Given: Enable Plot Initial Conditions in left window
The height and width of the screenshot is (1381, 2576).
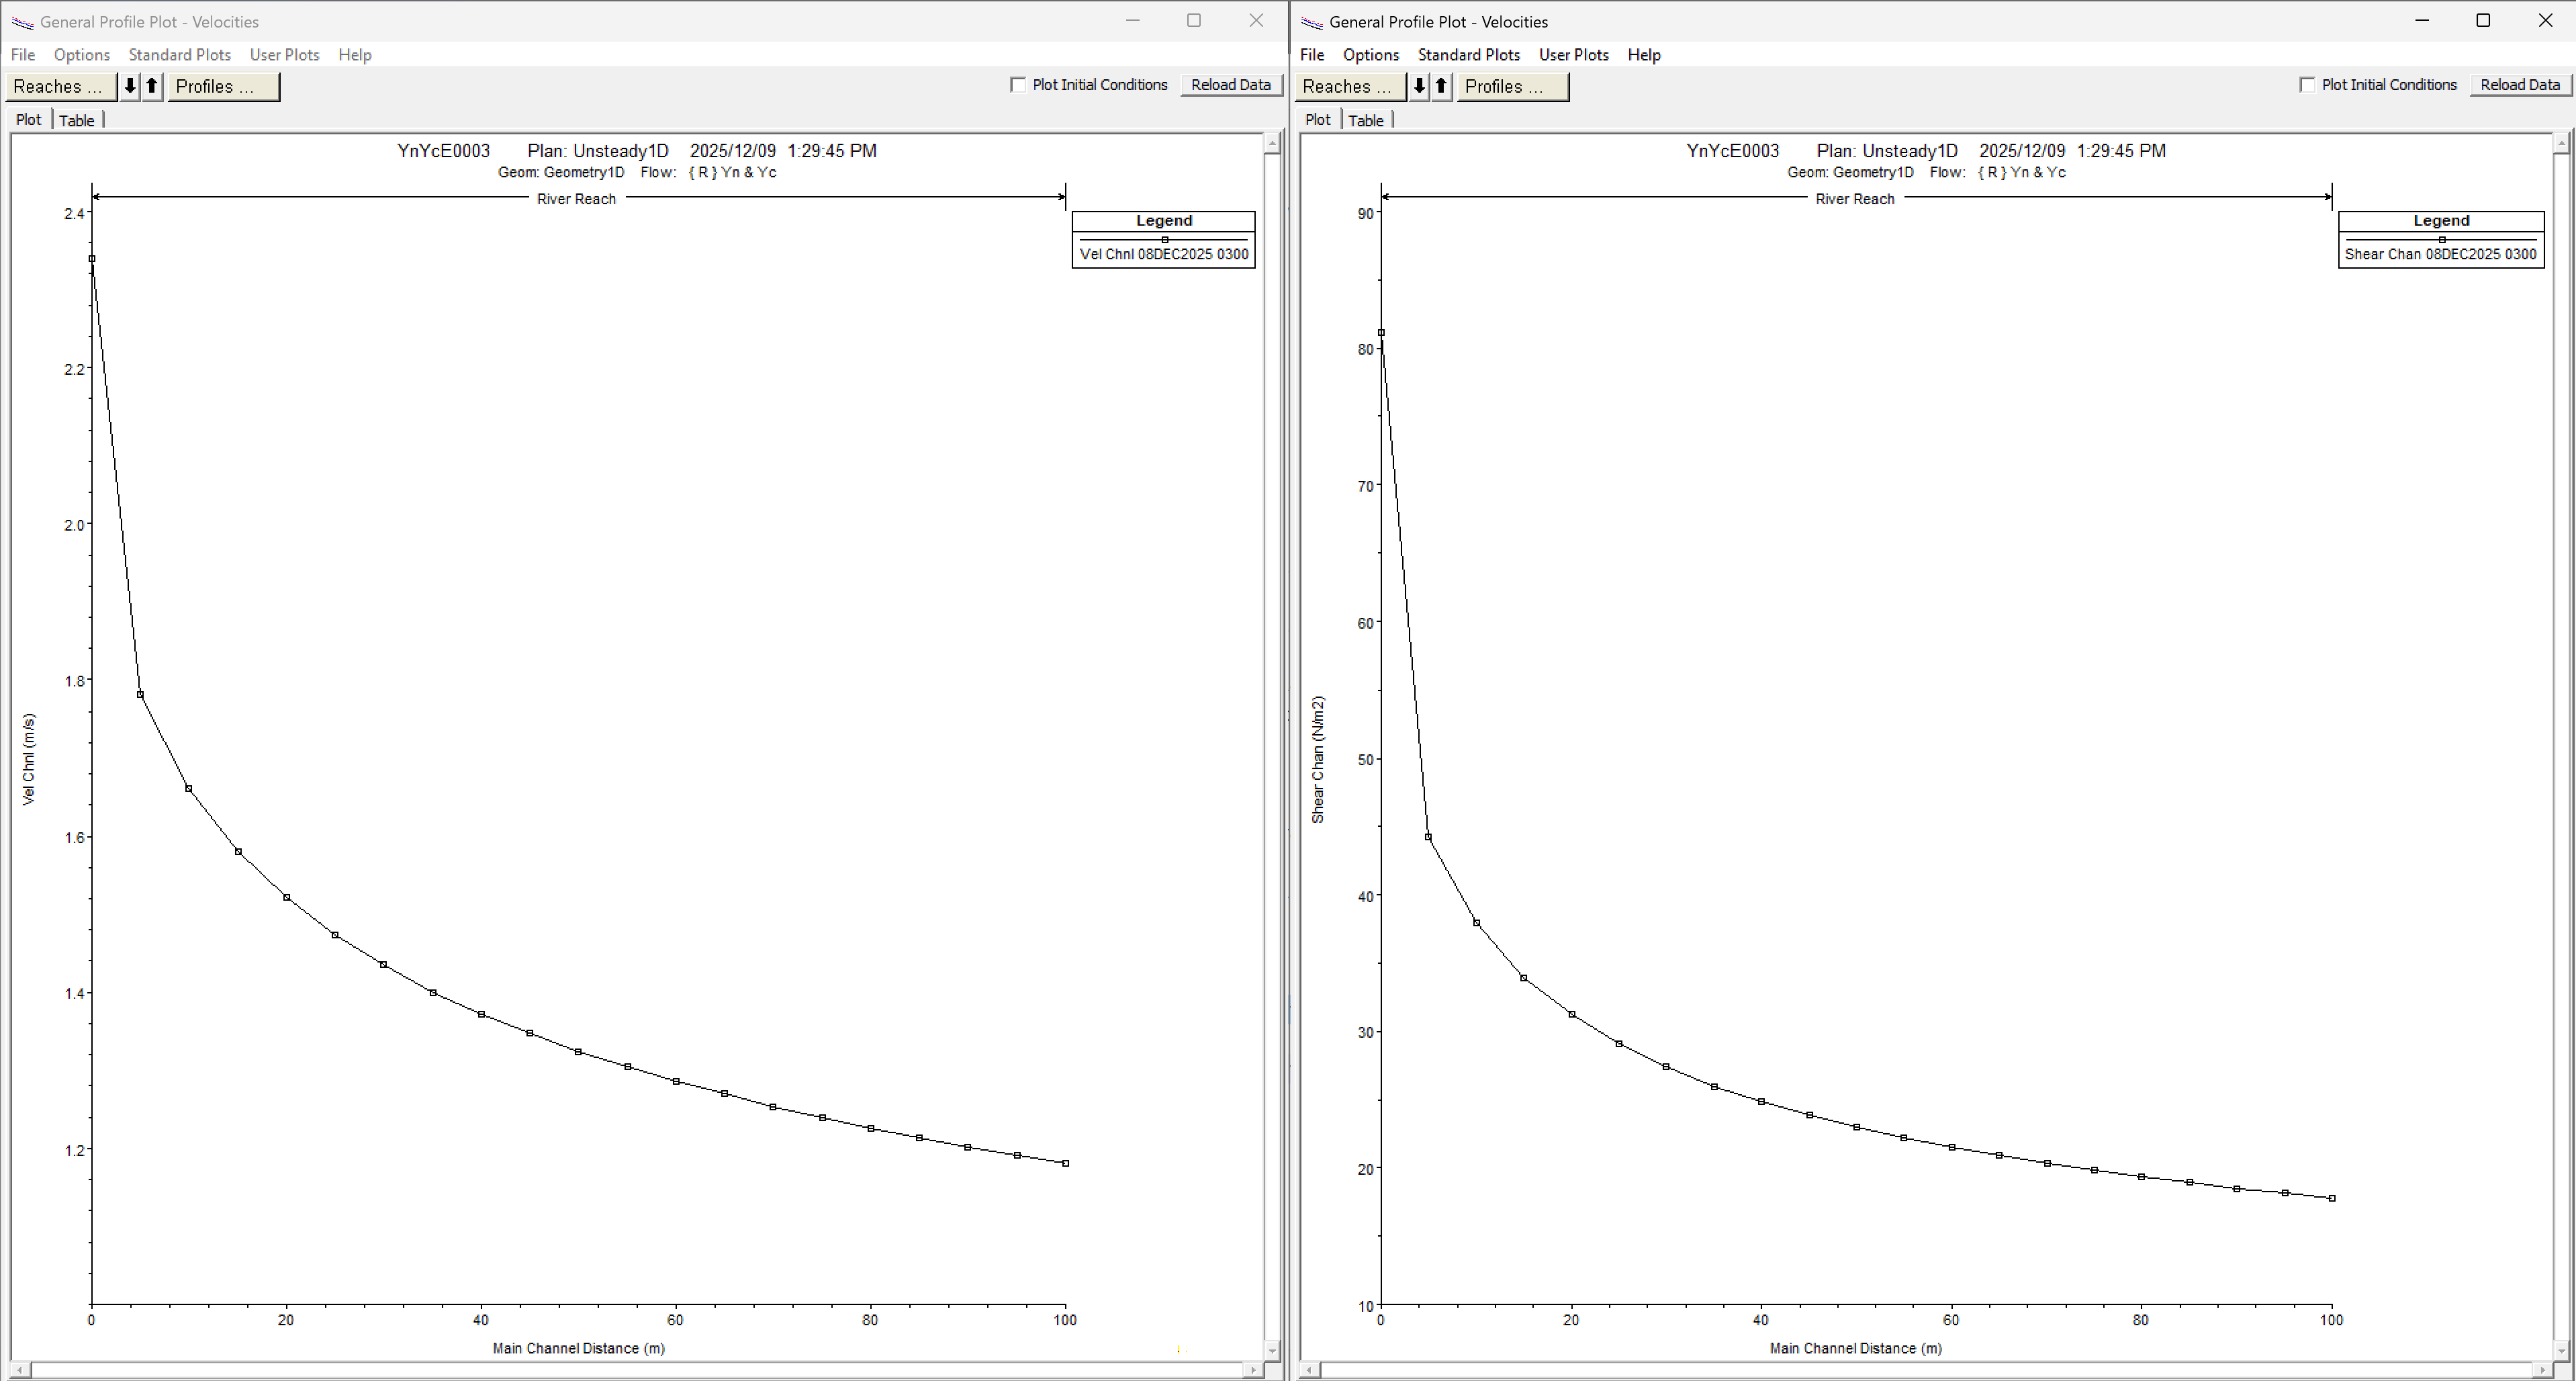Looking at the screenshot, I should [x=1018, y=85].
